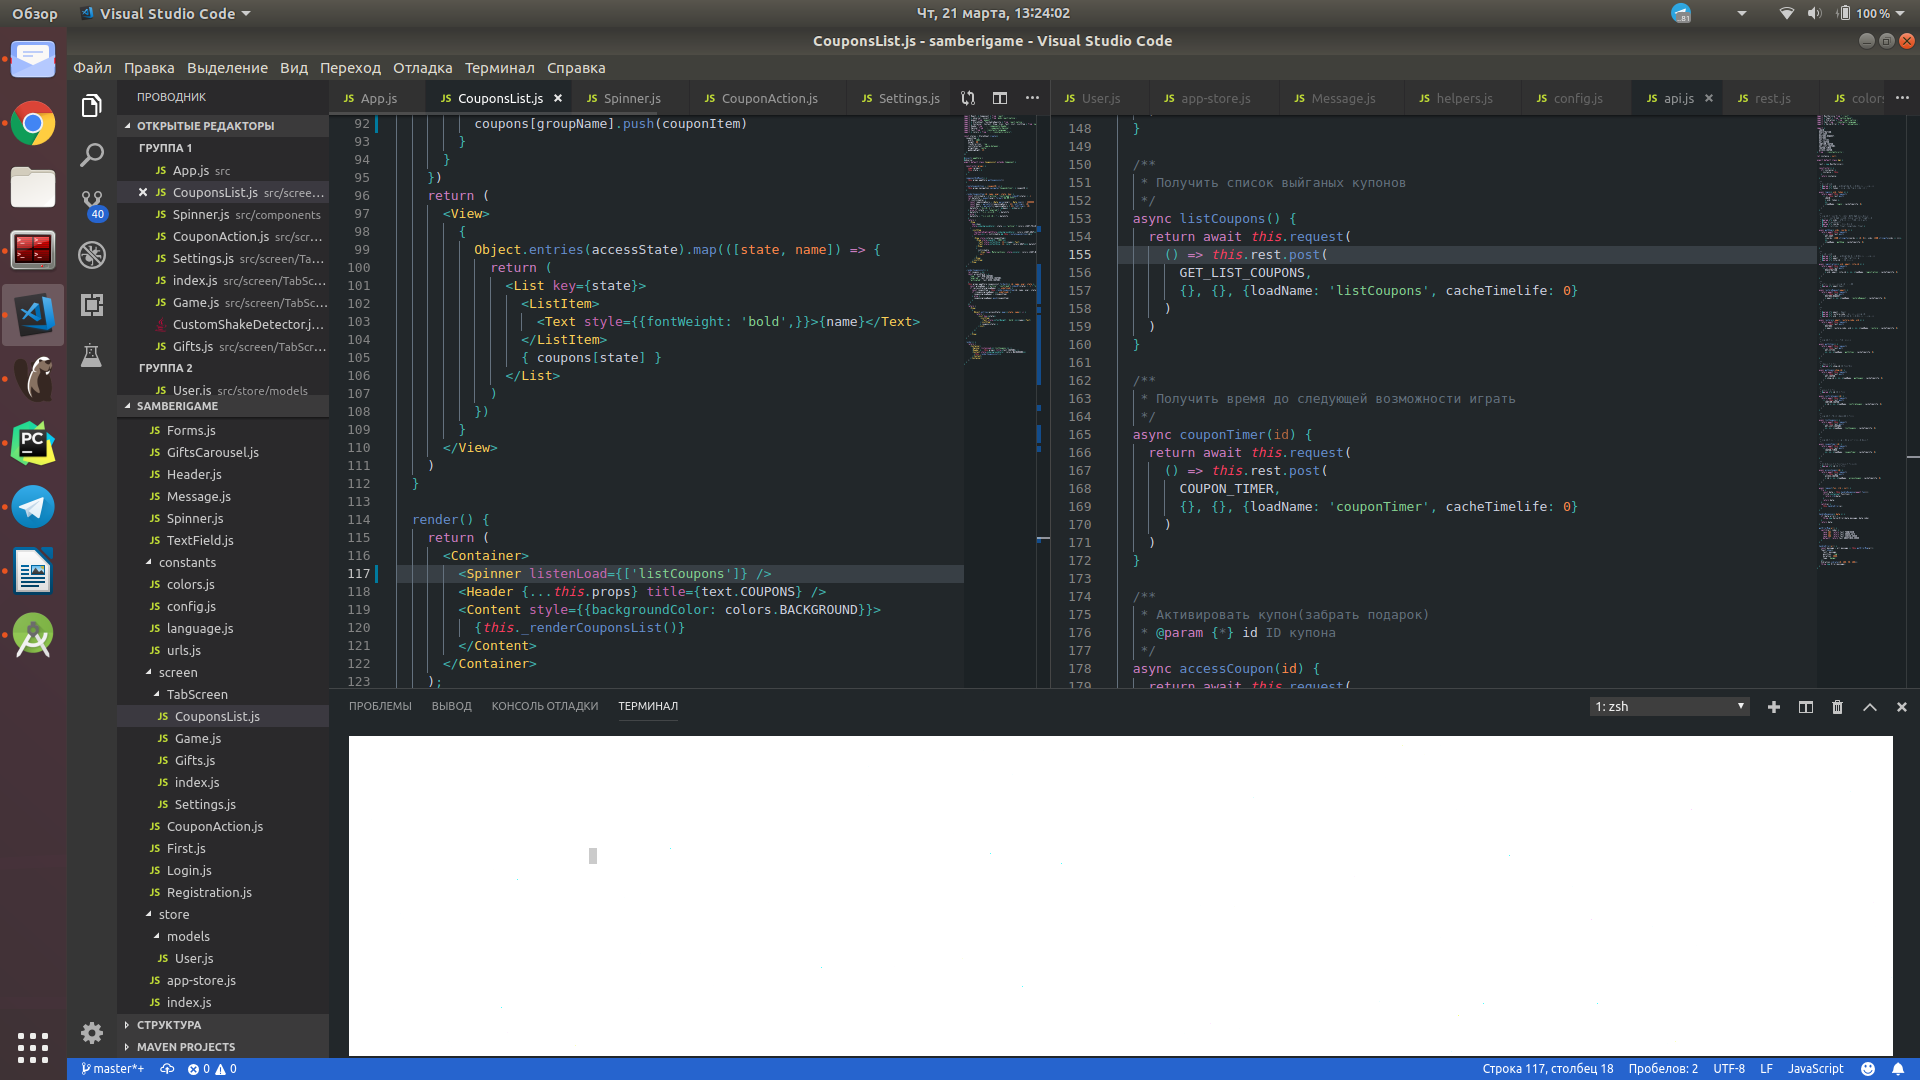Synchronize changes via cloud icon in status bar
This screenshot has width=1920, height=1080.
pyautogui.click(x=167, y=1069)
